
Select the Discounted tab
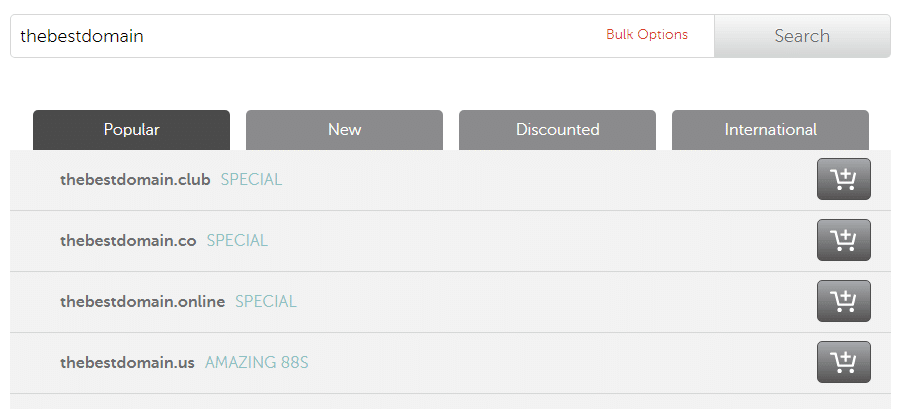coord(557,130)
